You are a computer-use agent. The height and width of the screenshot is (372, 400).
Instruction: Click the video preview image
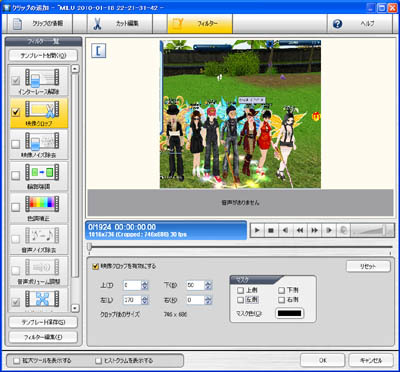240,114
